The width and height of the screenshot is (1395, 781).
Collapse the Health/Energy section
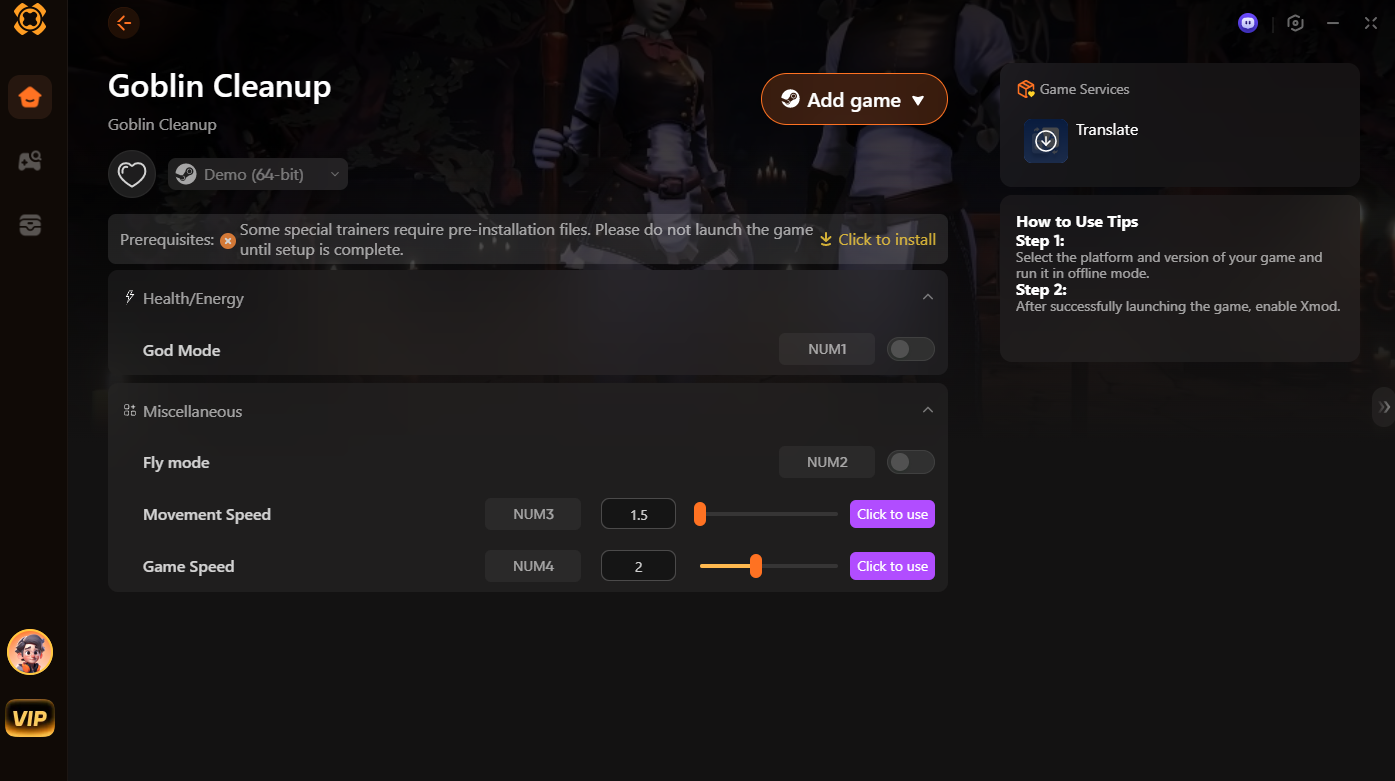point(927,297)
